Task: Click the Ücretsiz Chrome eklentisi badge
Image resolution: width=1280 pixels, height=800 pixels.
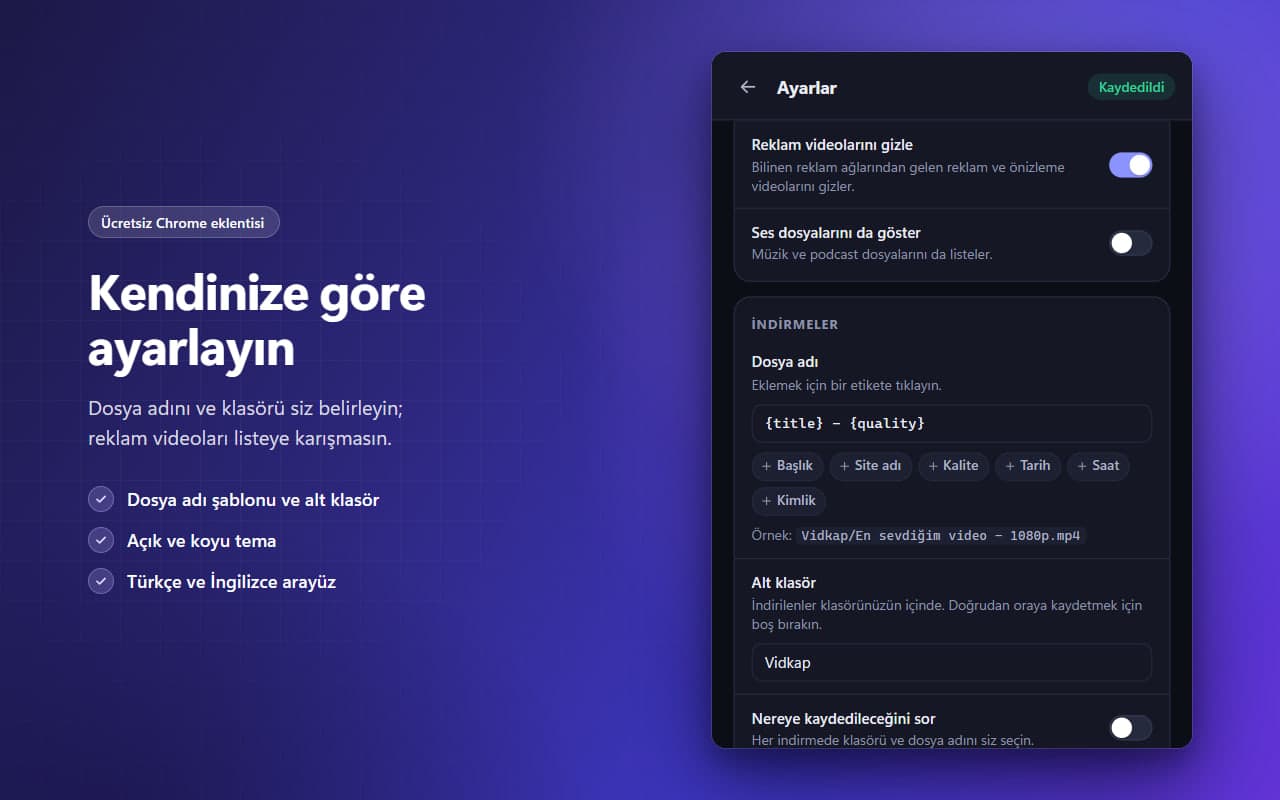Action: pyautogui.click(x=184, y=223)
